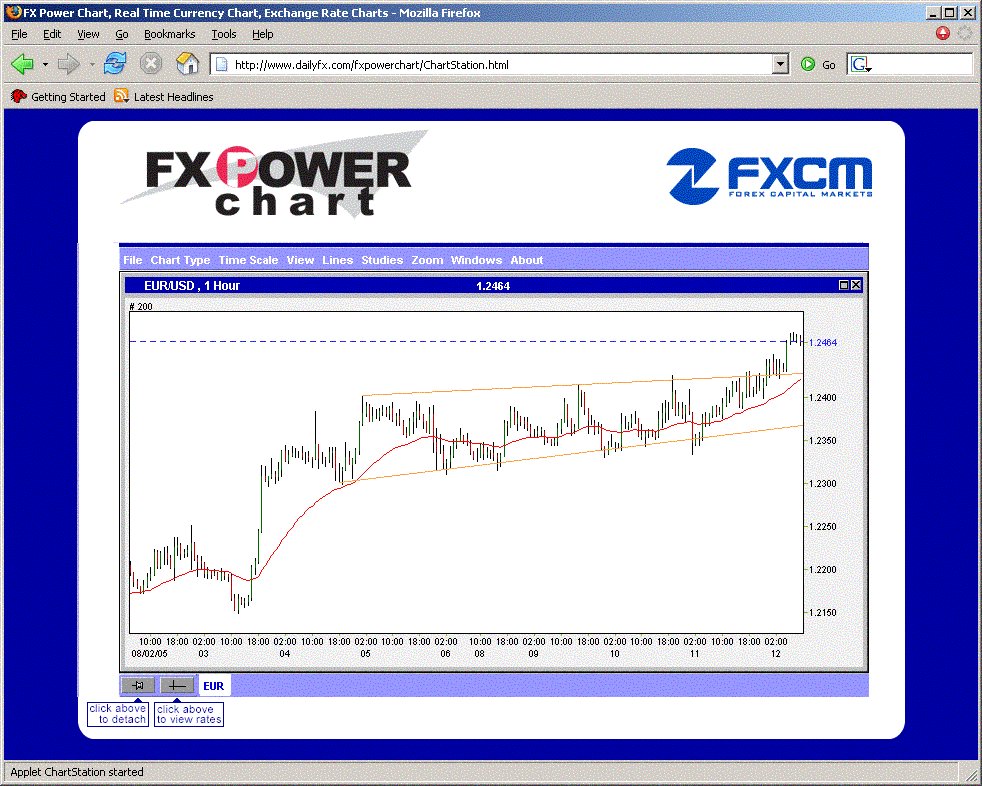
Task: Open the Lines menu
Action: [x=338, y=260]
